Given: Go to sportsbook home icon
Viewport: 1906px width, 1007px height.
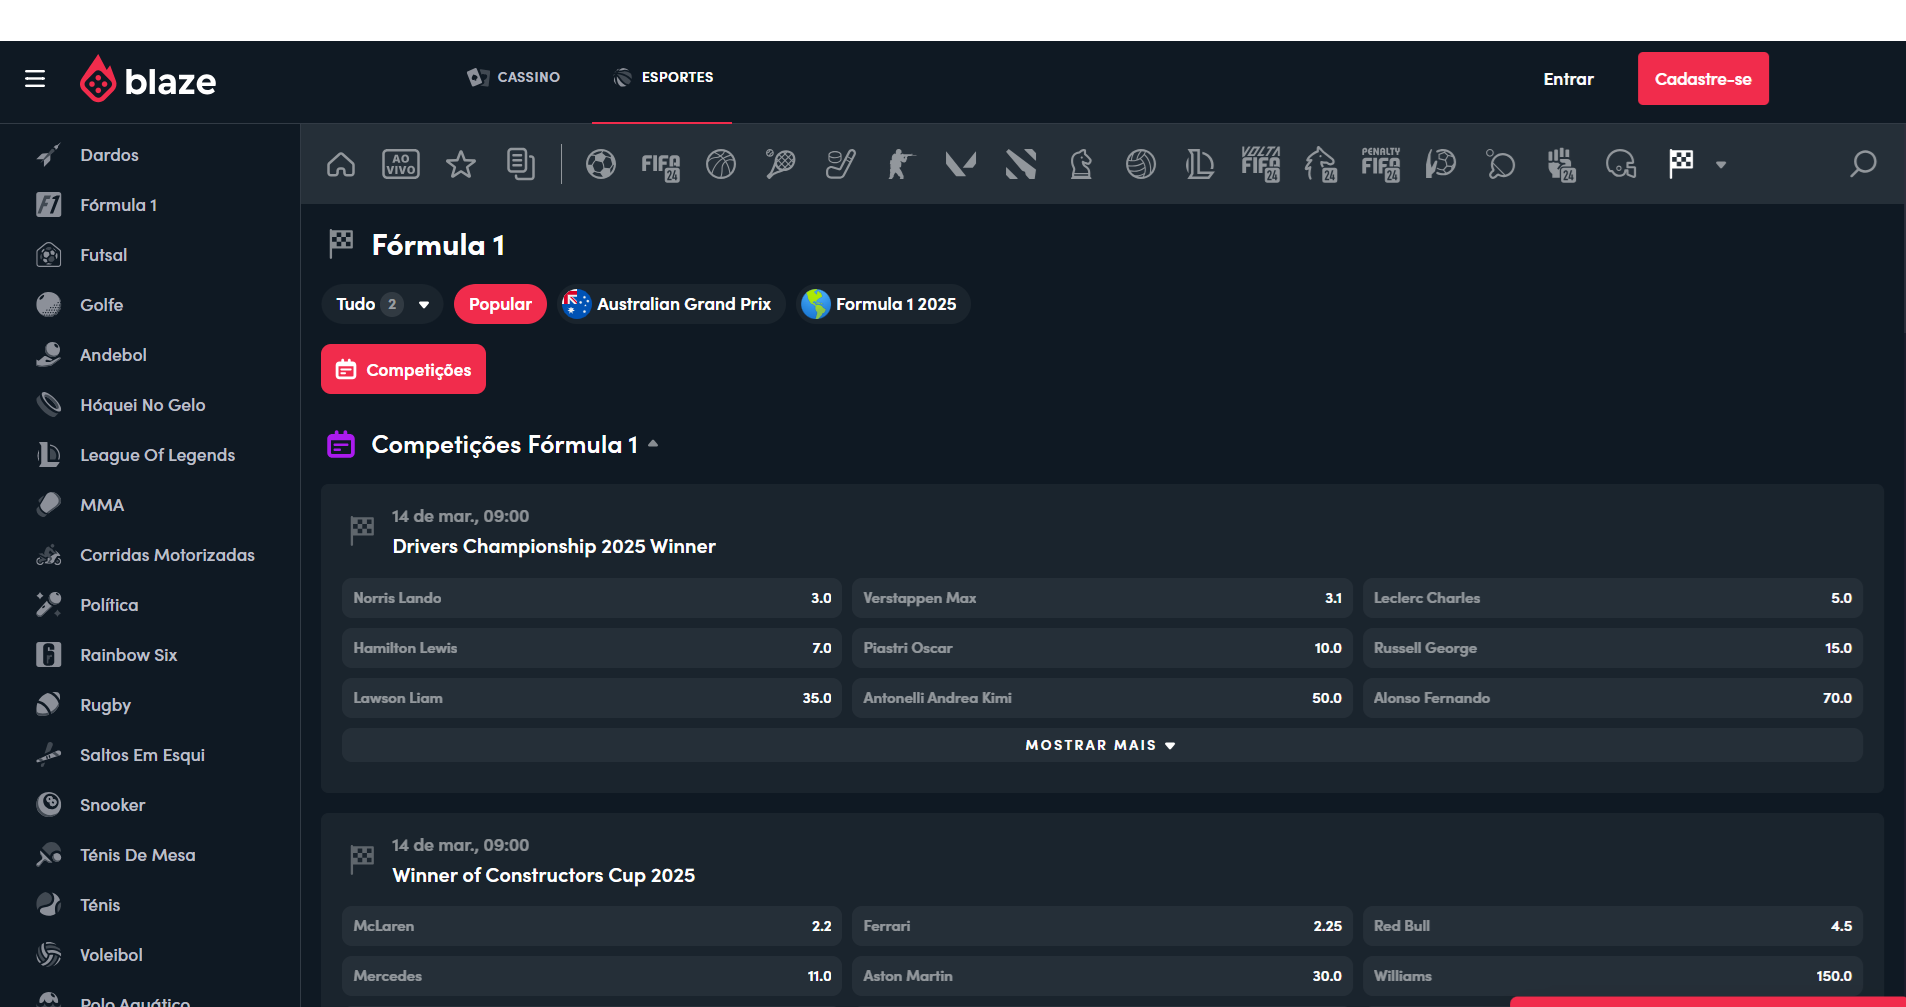Looking at the screenshot, I should pos(341,164).
